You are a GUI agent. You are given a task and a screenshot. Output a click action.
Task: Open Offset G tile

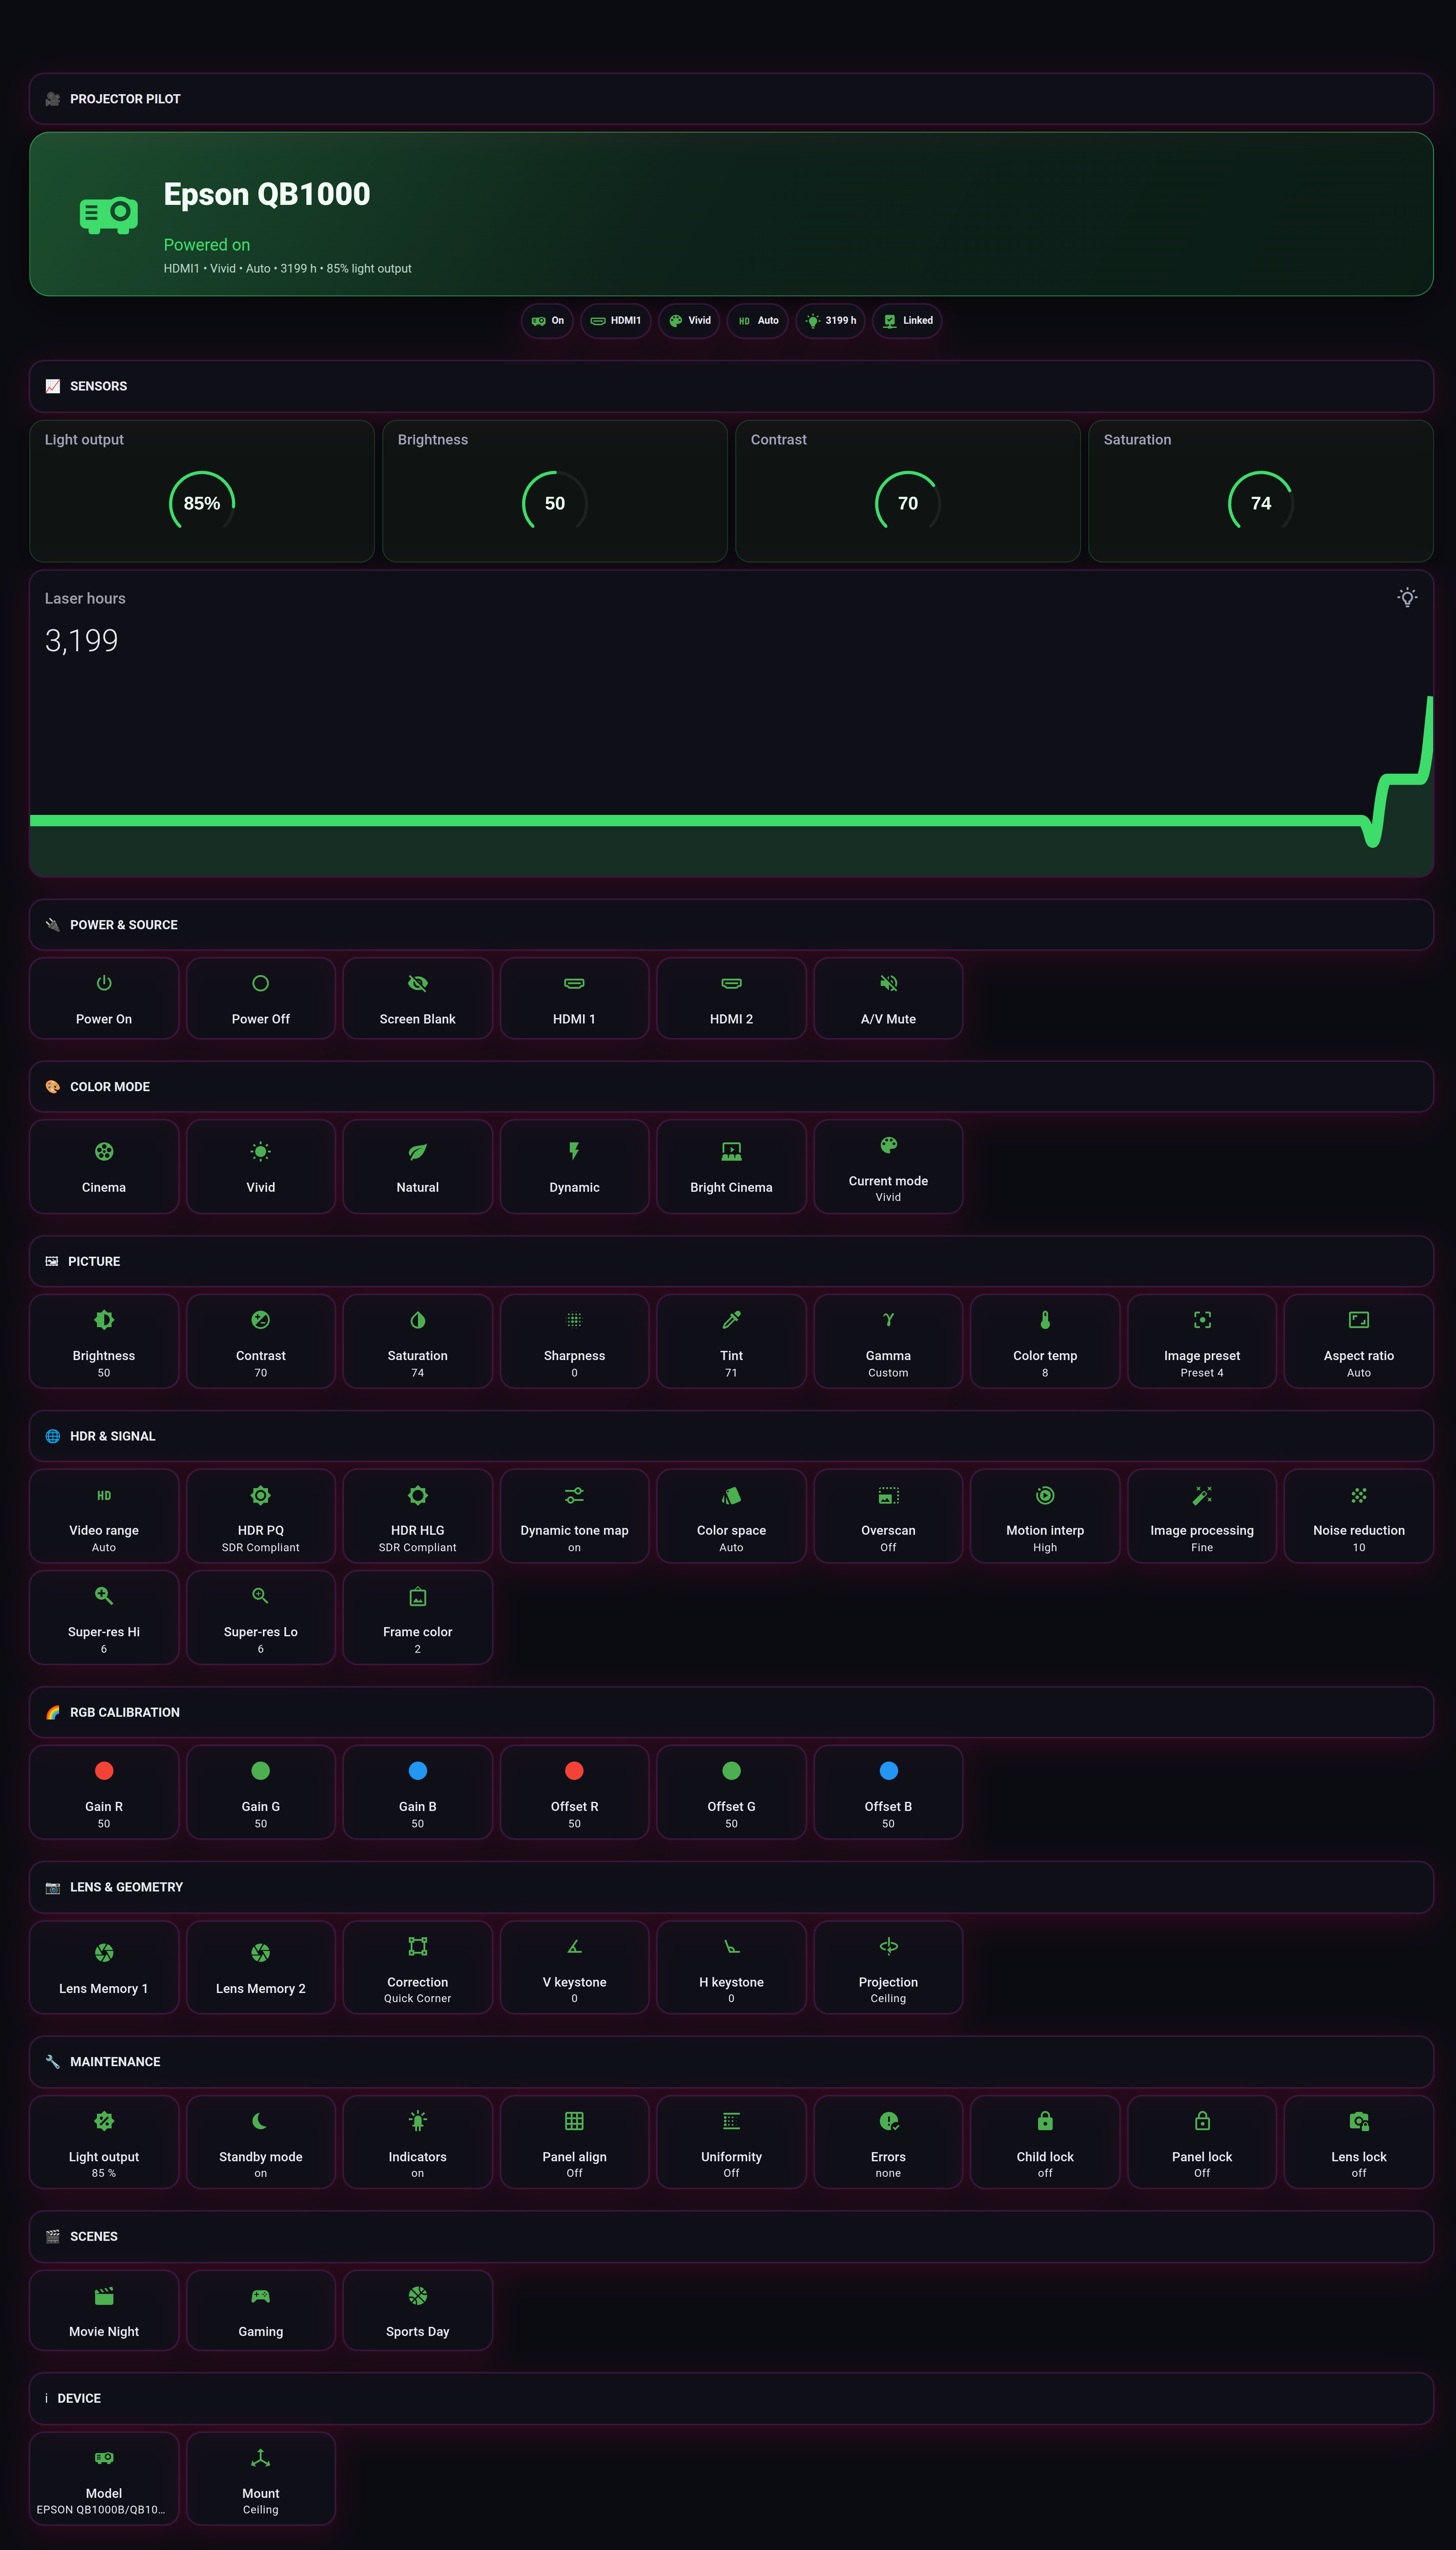pyautogui.click(x=731, y=1792)
